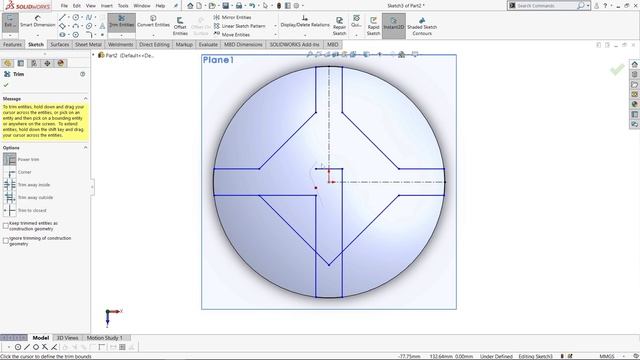
Task: Expand the Part2 tree node
Action: point(93,55)
